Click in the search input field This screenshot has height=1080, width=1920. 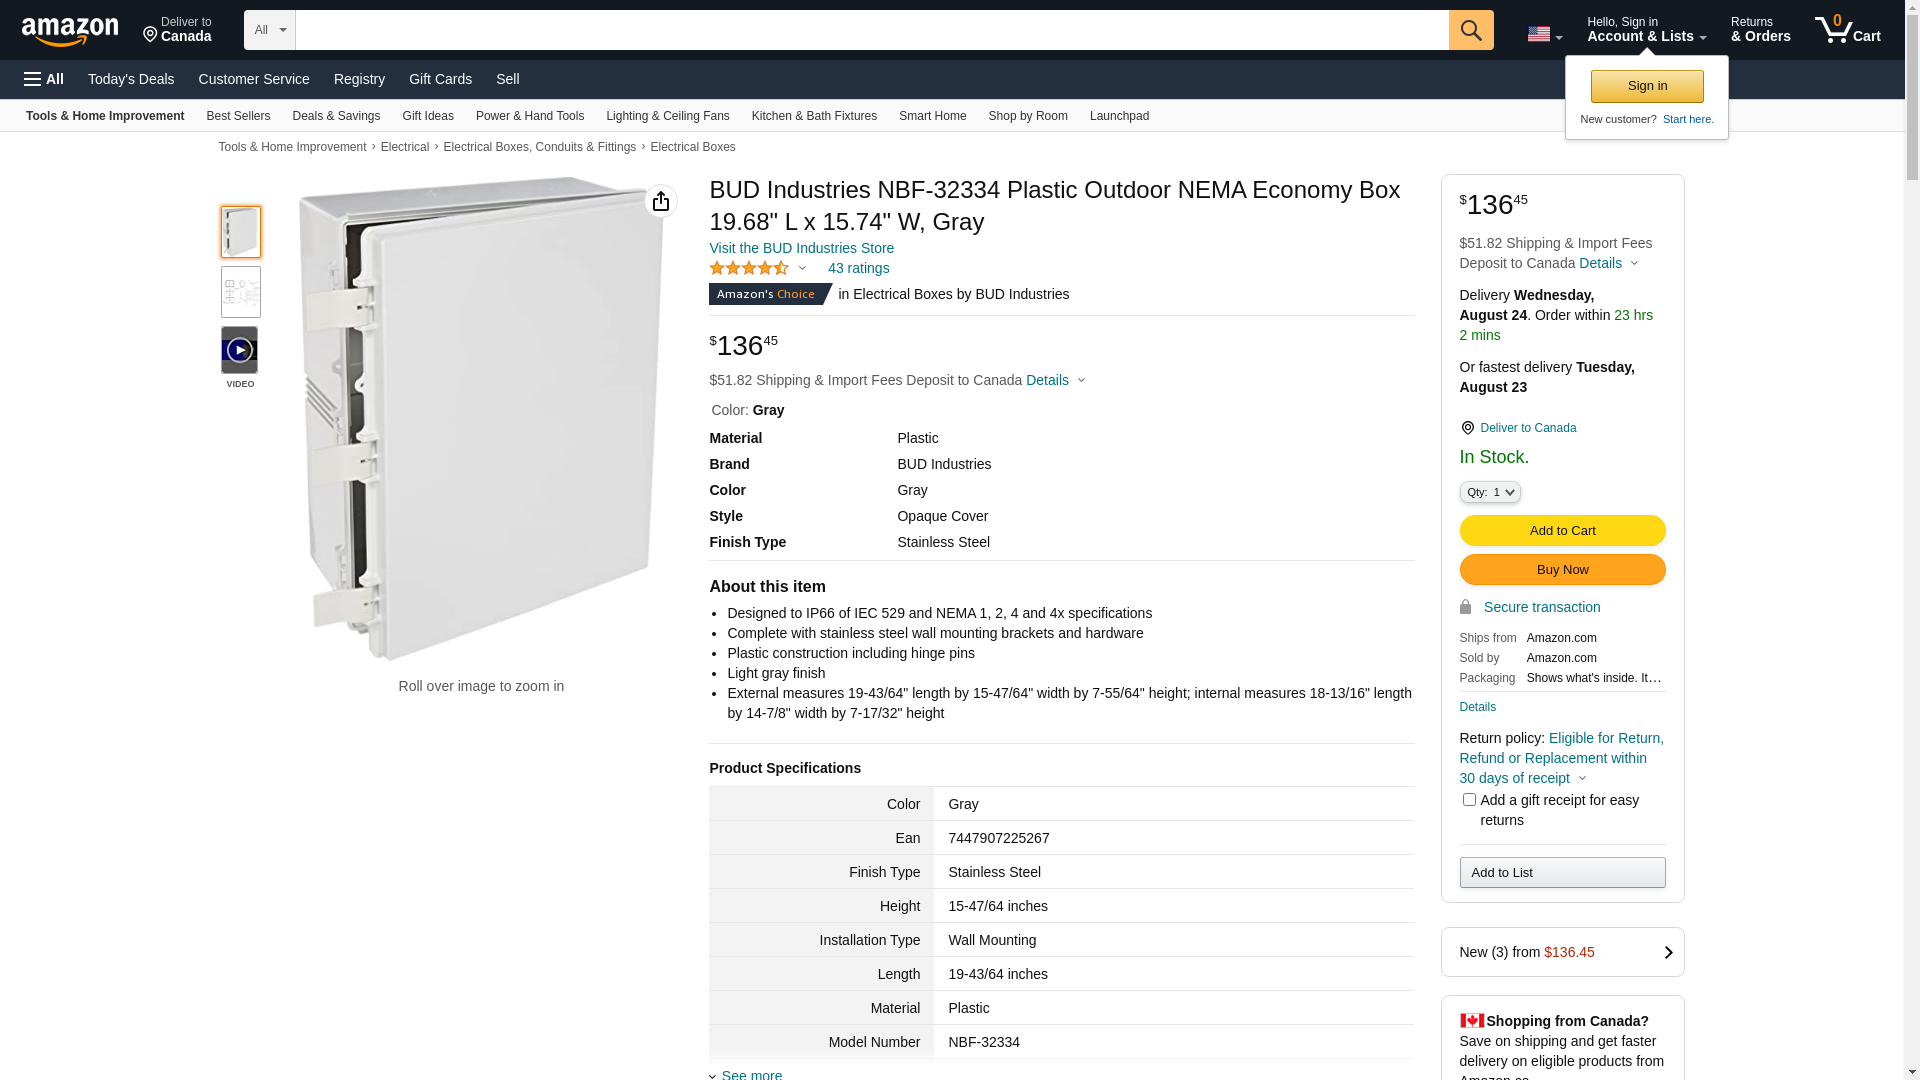tap(870, 30)
